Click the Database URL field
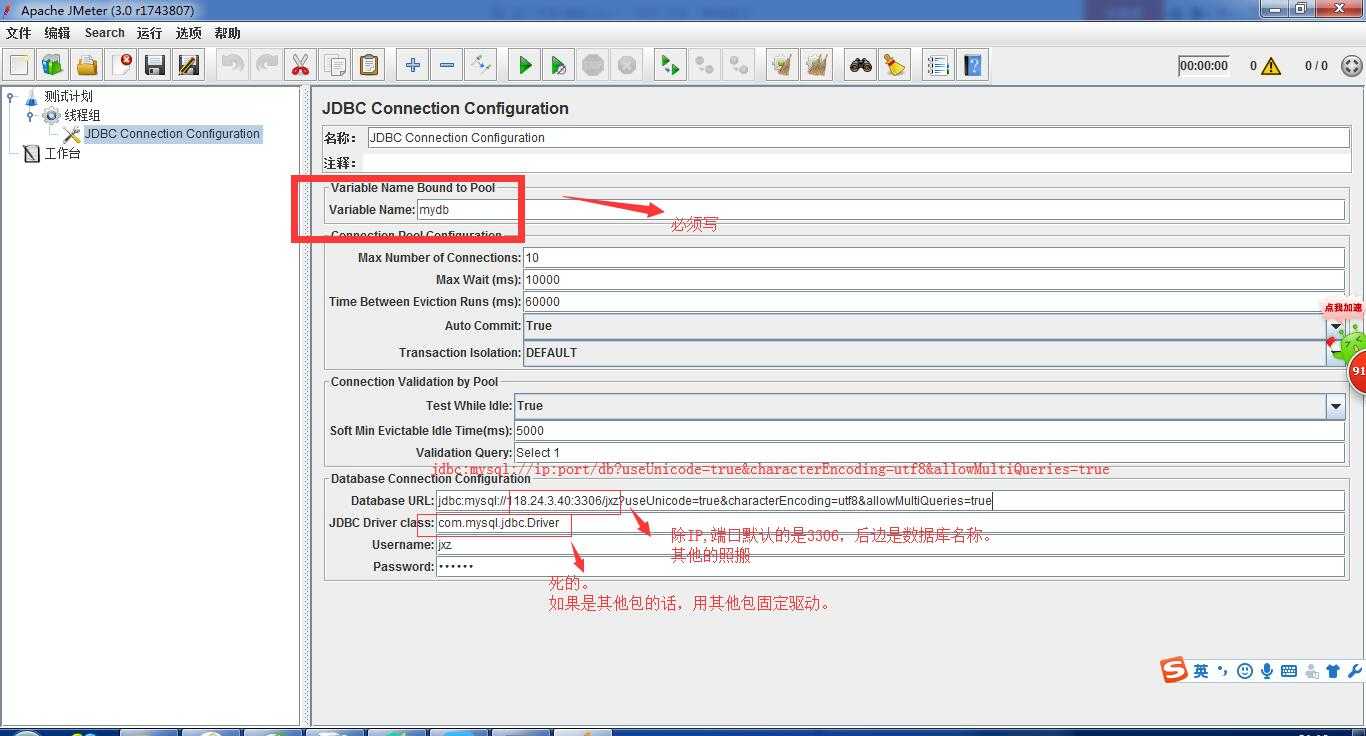1366x736 pixels. (890, 501)
